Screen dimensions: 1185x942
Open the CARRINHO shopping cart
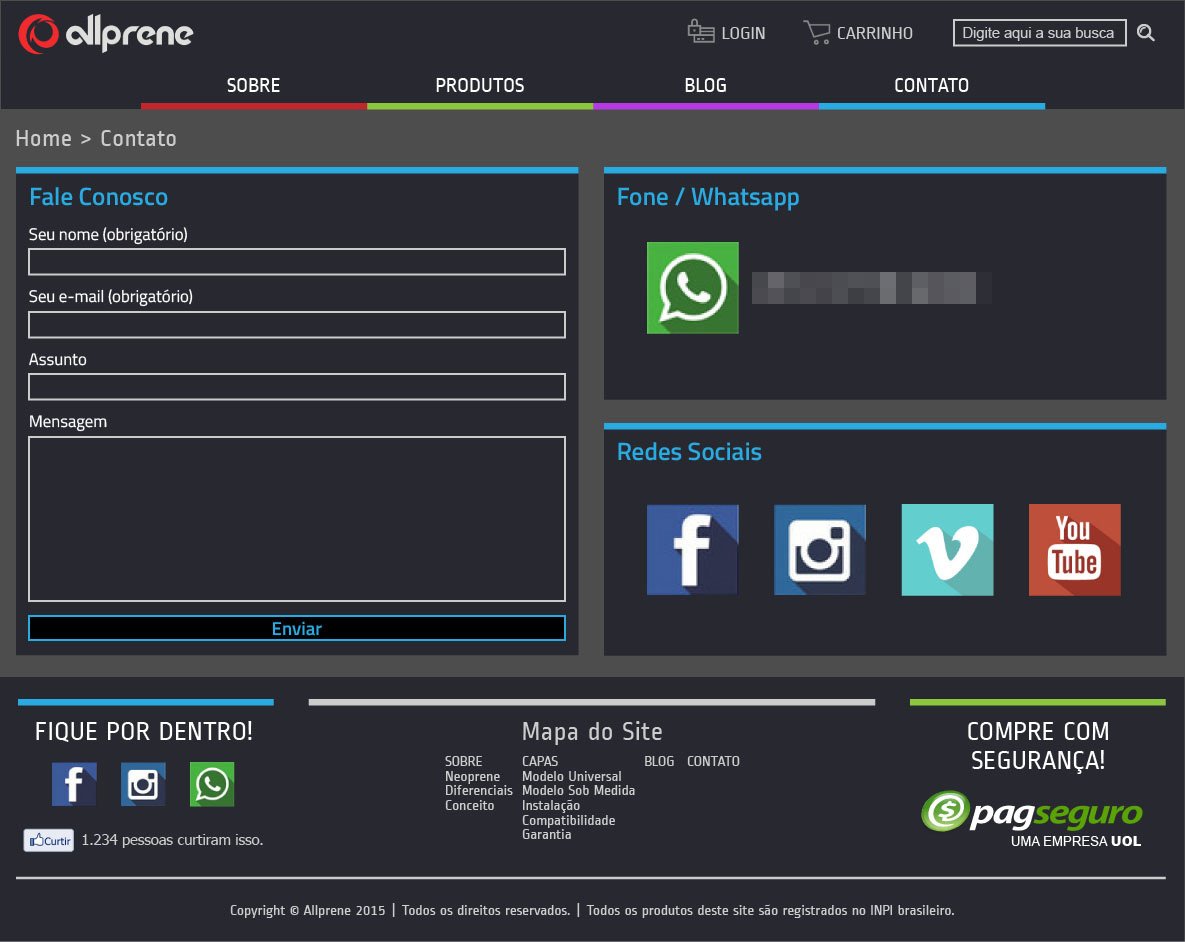pos(858,33)
